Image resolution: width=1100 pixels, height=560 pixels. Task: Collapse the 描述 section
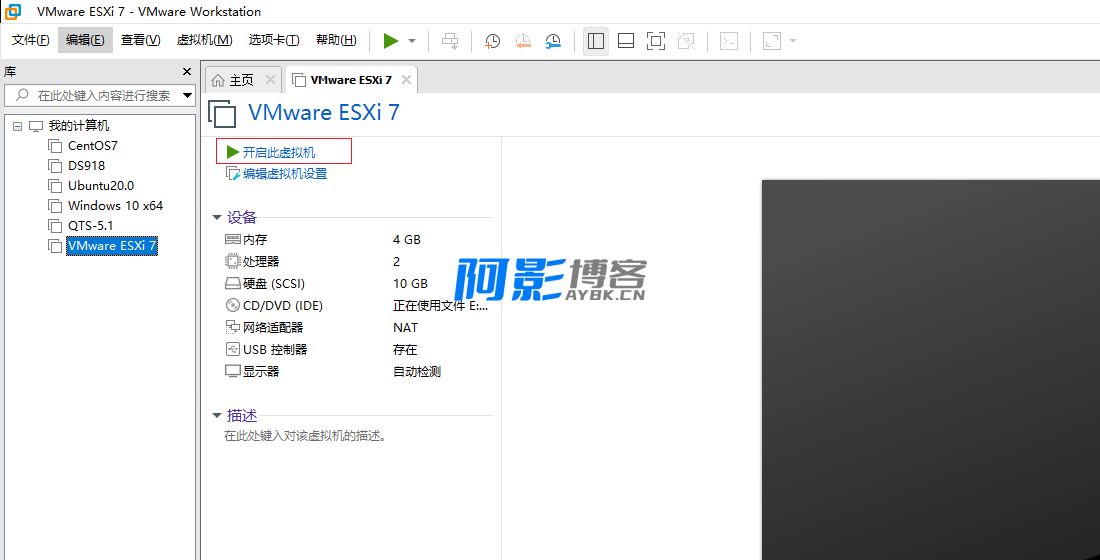point(217,415)
